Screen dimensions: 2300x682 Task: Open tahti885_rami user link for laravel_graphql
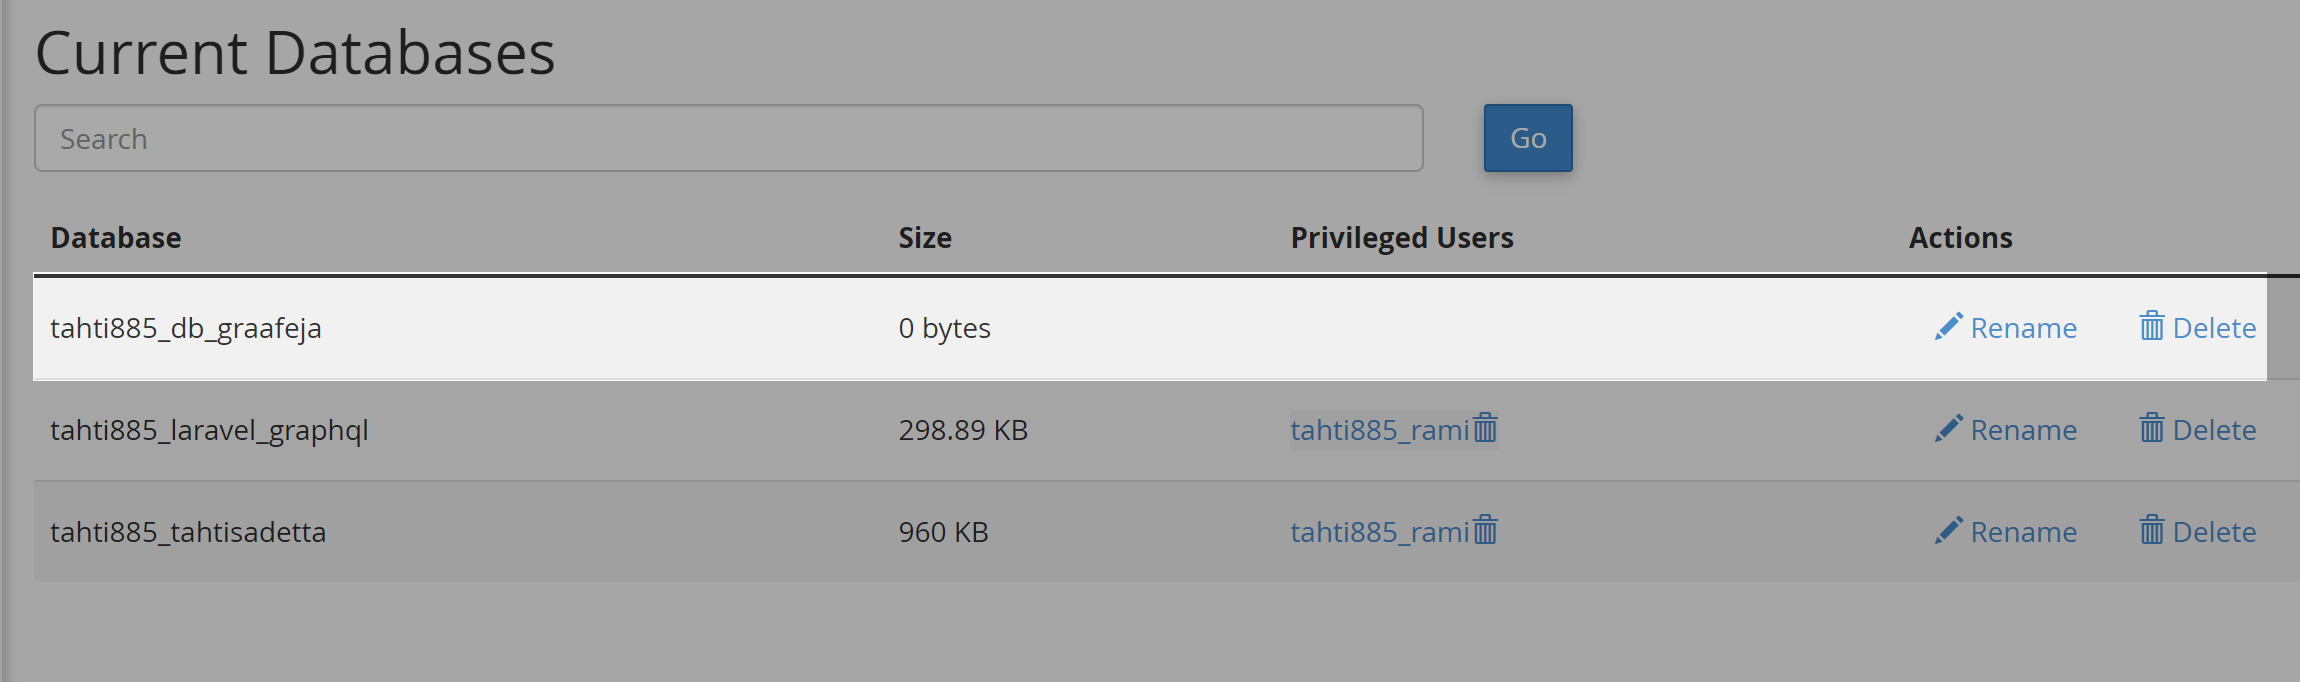(x=1380, y=430)
